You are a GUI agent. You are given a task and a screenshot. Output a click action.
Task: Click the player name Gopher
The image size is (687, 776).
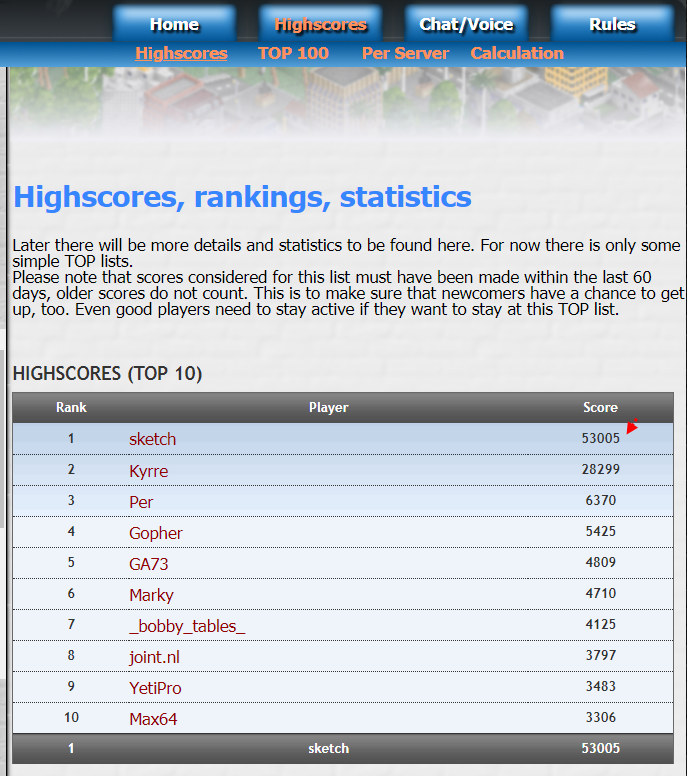[156, 533]
